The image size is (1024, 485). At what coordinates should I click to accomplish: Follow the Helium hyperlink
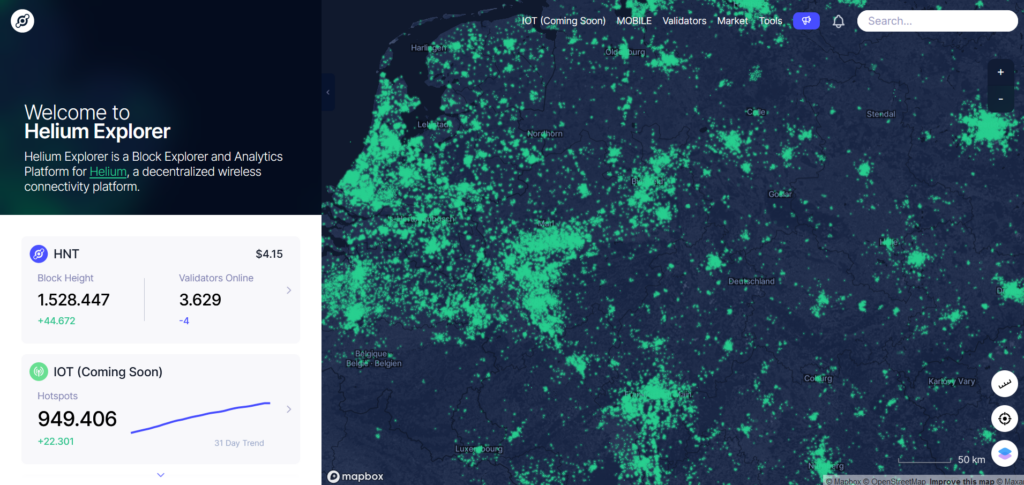tap(108, 172)
